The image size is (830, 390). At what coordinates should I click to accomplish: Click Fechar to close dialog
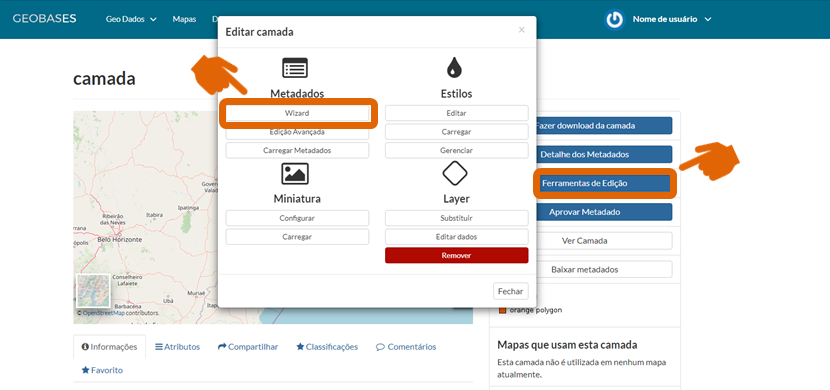click(511, 291)
